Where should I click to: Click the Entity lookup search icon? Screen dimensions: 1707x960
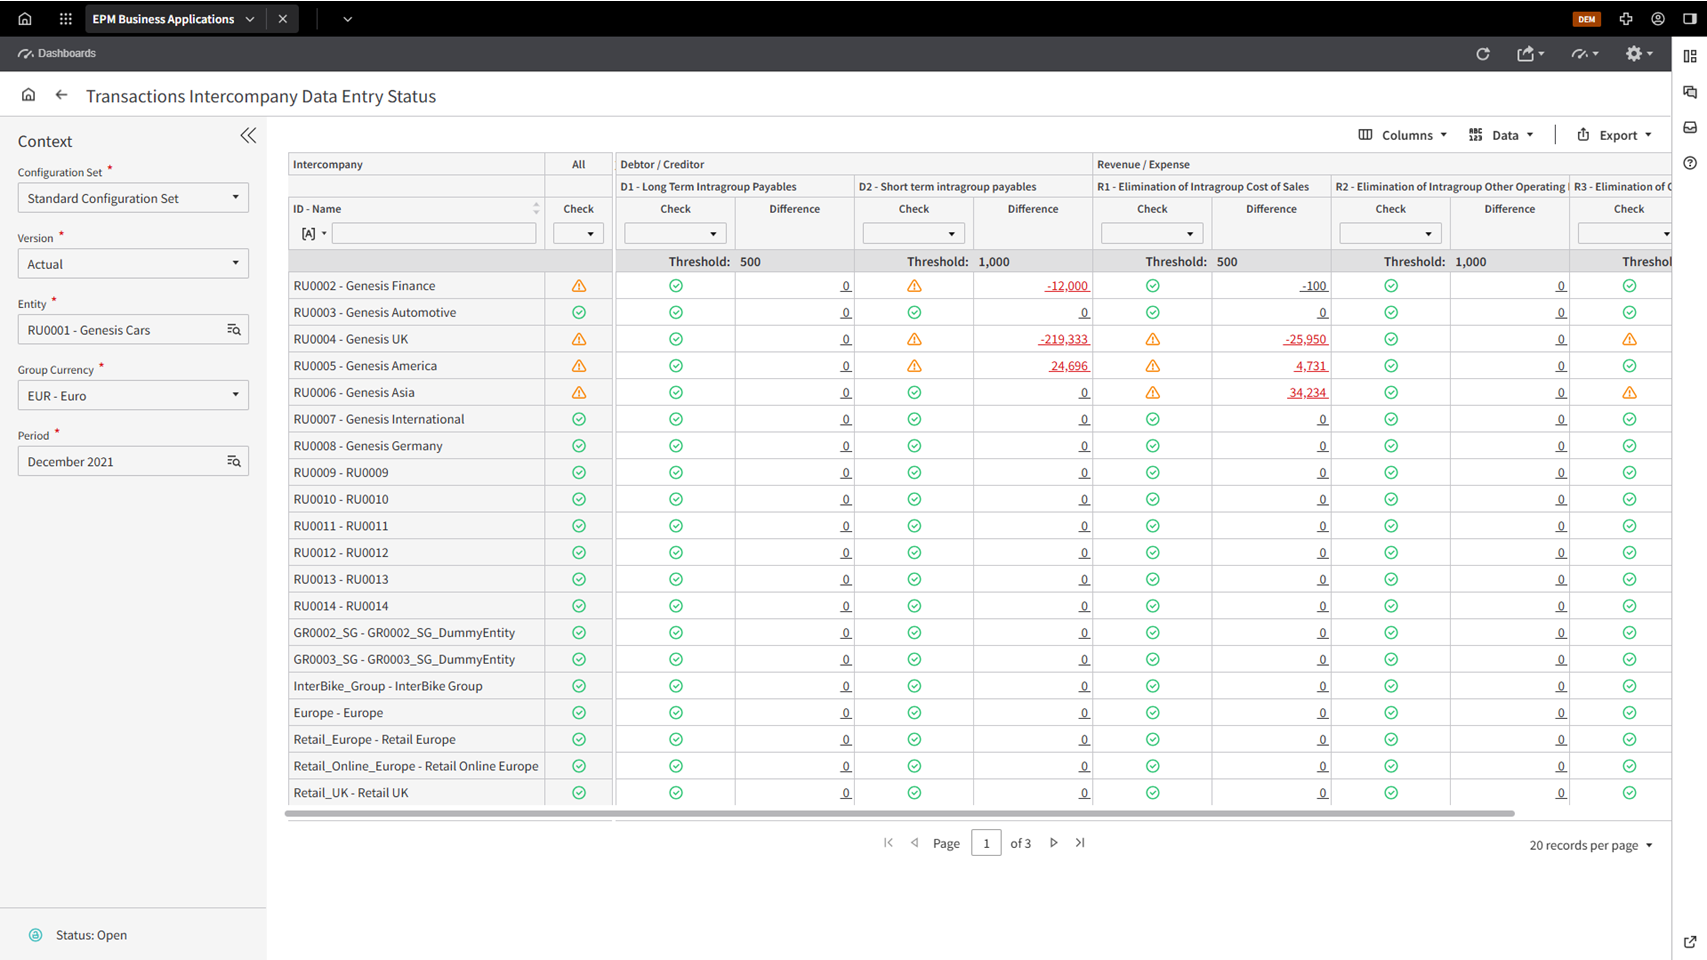point(234,330)
